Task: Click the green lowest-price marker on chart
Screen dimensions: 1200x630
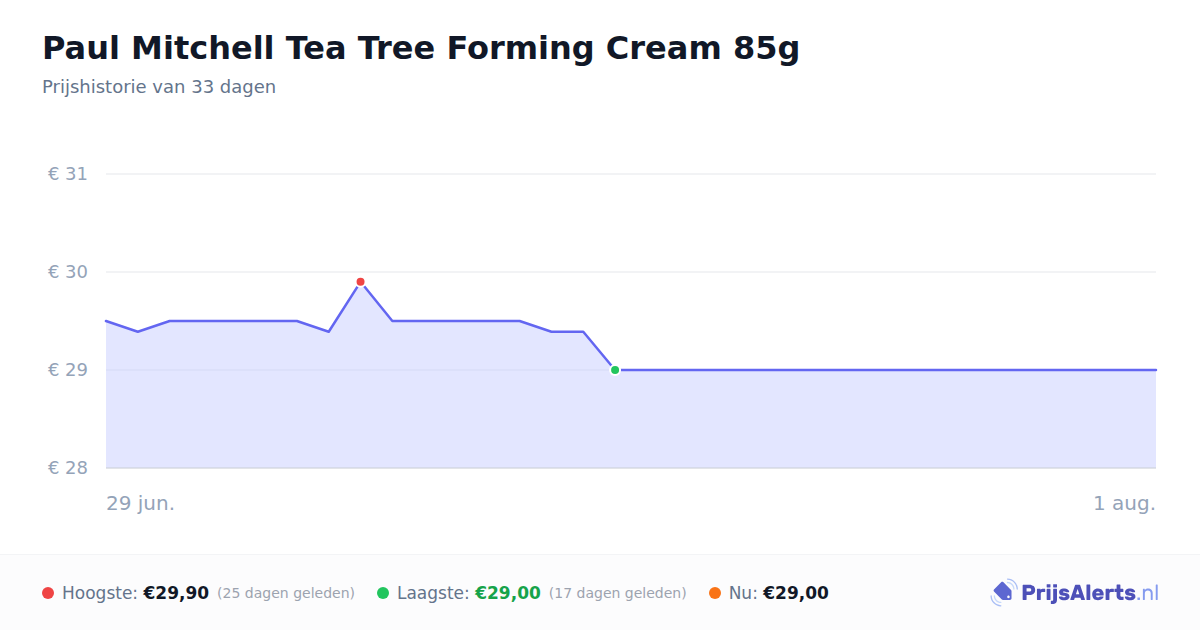Action: (615, 370)
